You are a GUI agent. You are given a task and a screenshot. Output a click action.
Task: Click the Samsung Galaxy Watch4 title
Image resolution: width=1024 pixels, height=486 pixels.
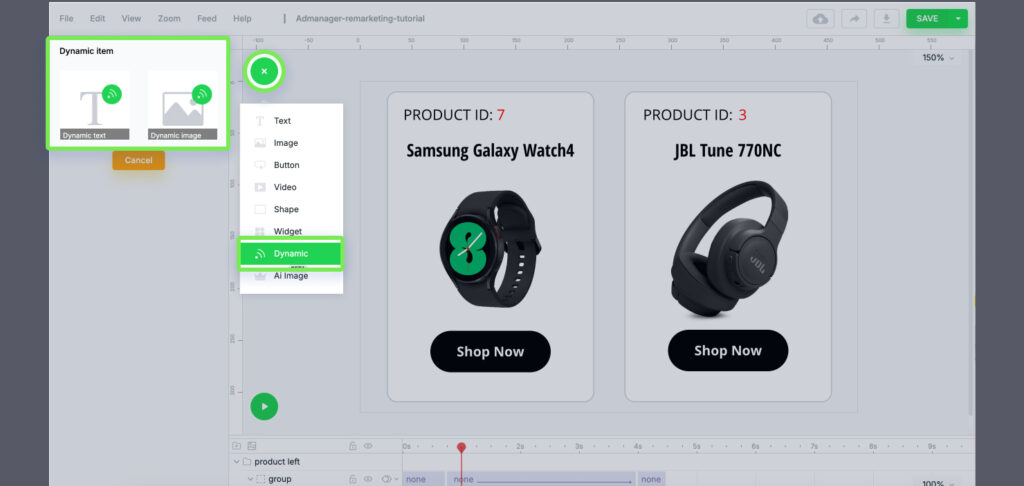pos(490,151)
